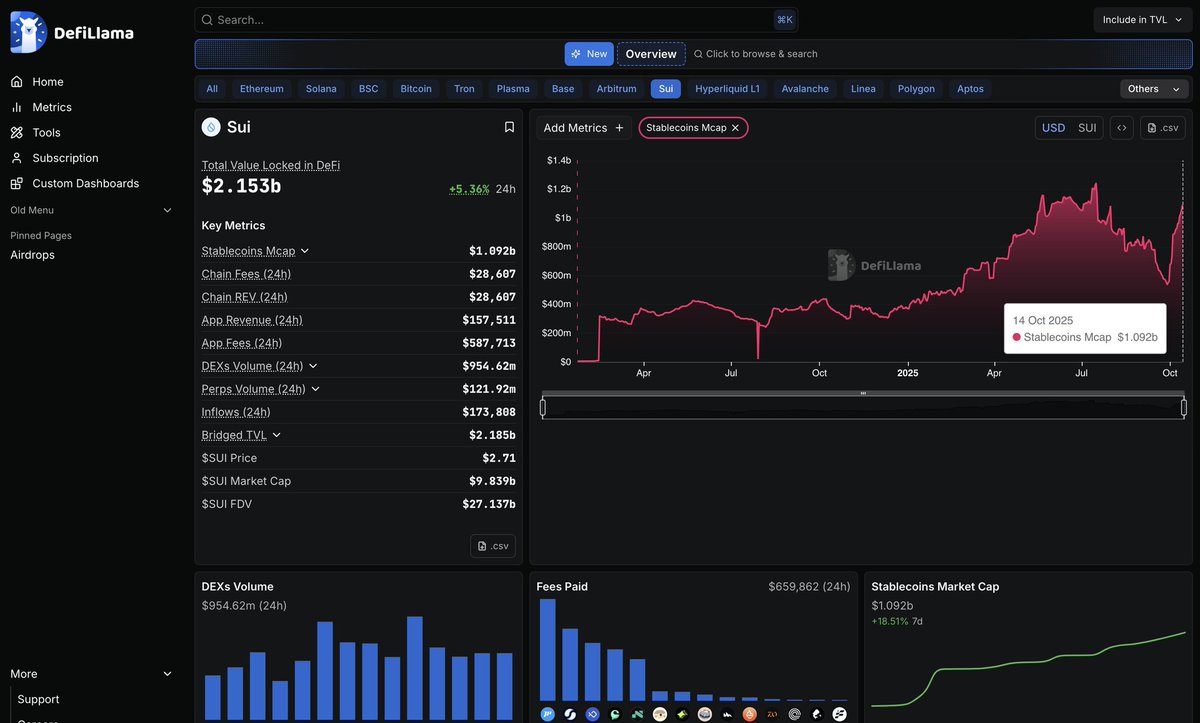This screenshot has height=723, width=1200.
Task: Download Key Metrics .csv file
Action: click(x=493, y=546)
